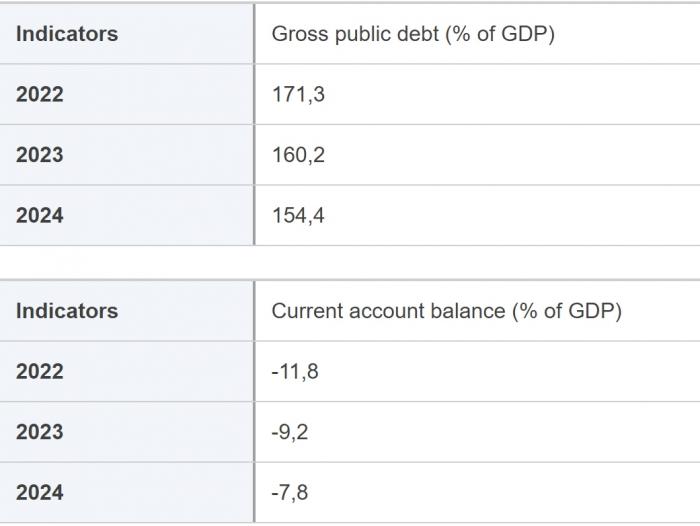Click the -11,8 current account value
Viewport: 700px width, 526px height.
pos(295,372)
